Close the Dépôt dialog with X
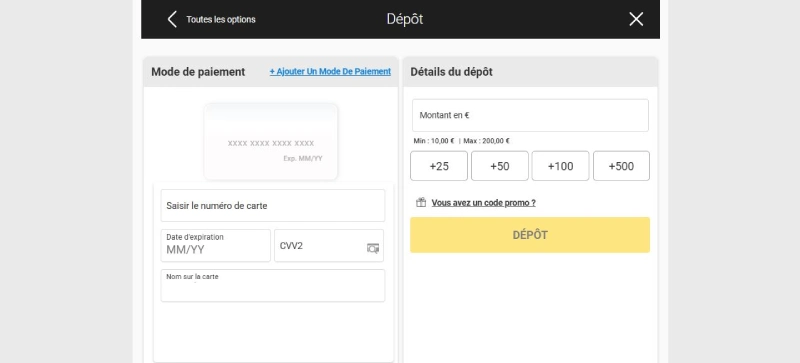Image resolution: width=800 pixels, height=363 pixels. 636,19
